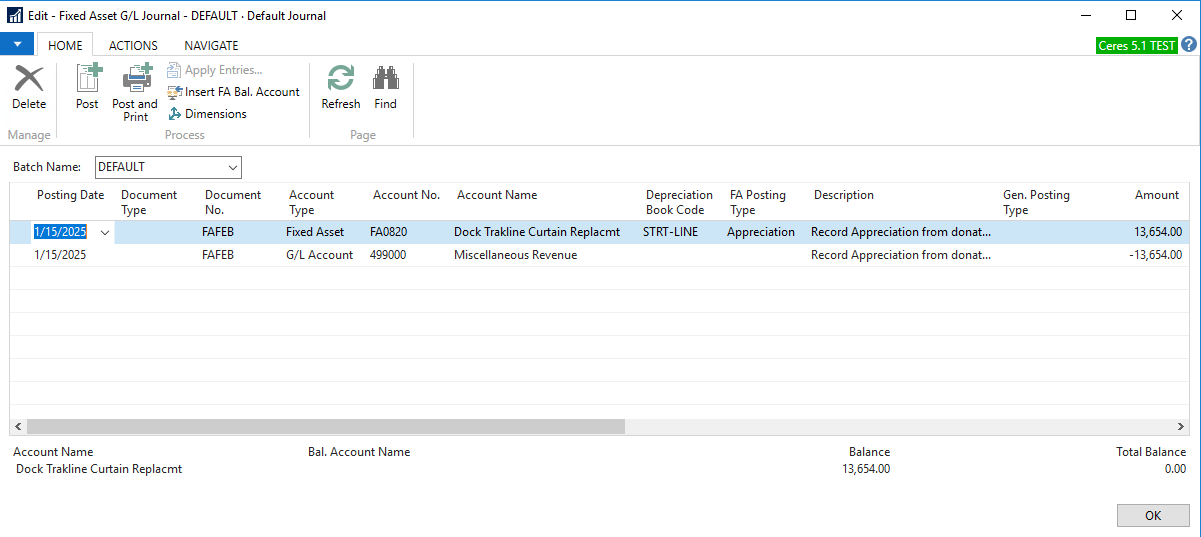Click the Delete icon in Manage group

pyautogui.click(x=29, y=87)
